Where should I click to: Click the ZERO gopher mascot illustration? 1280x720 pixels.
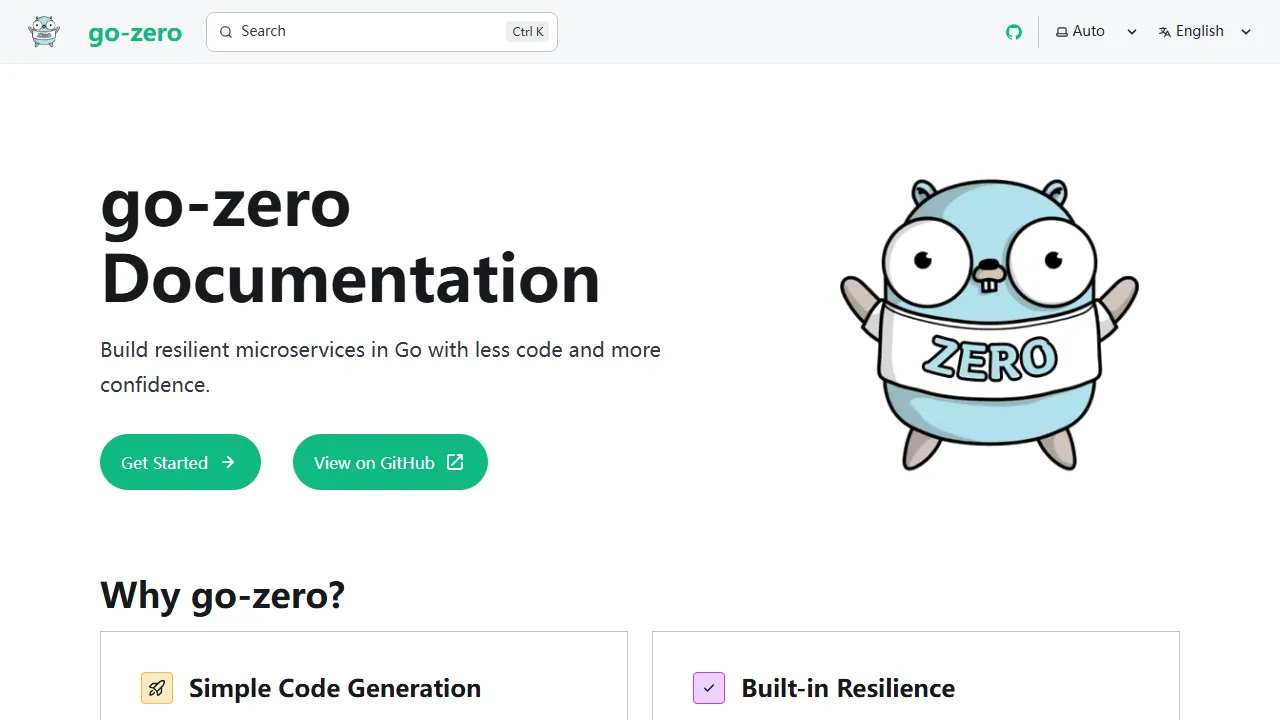988,320
